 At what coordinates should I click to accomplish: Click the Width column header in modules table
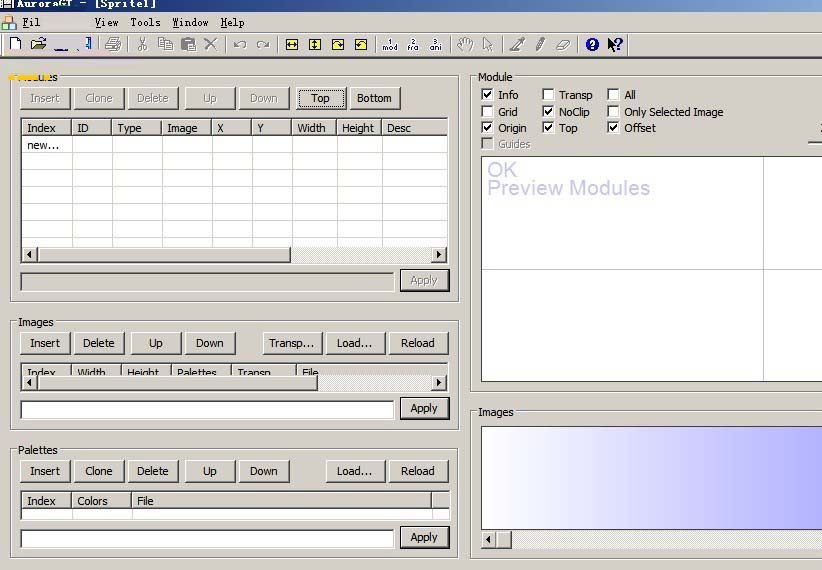[314, 128]
